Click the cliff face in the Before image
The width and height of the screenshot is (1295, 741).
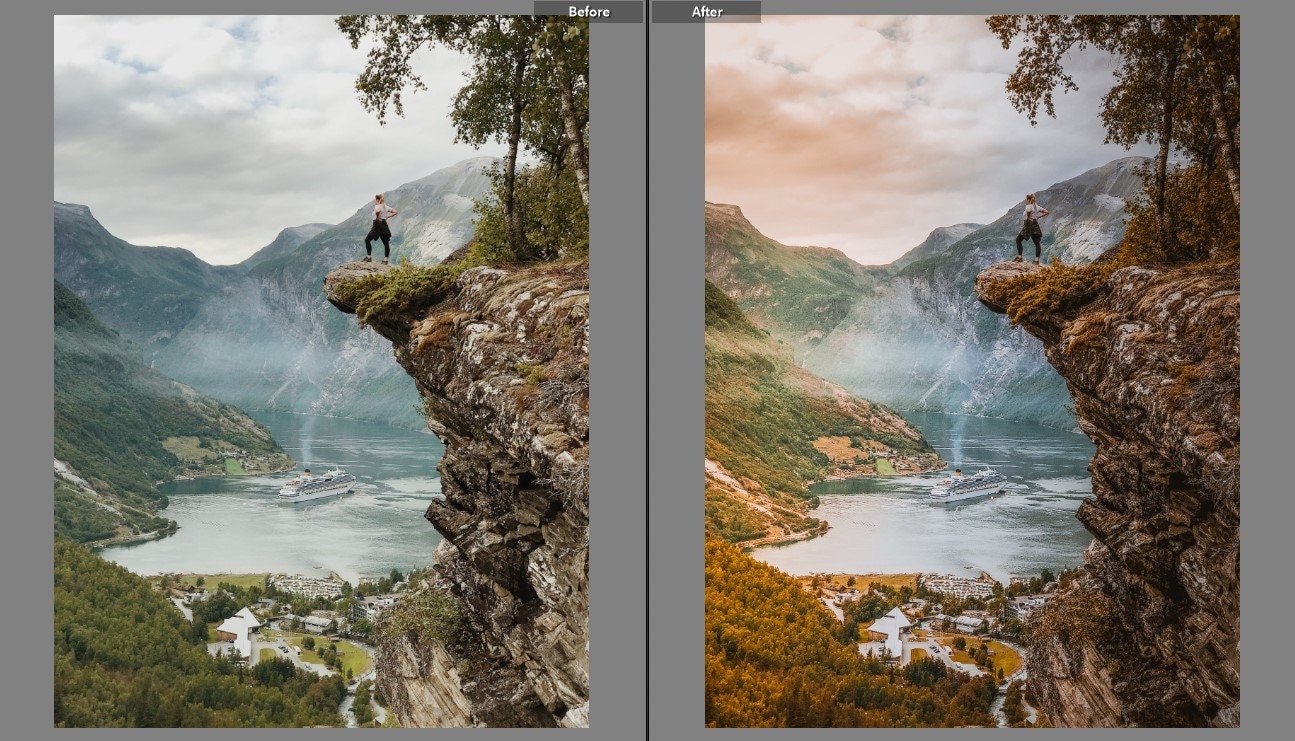(x=500, y=450)
